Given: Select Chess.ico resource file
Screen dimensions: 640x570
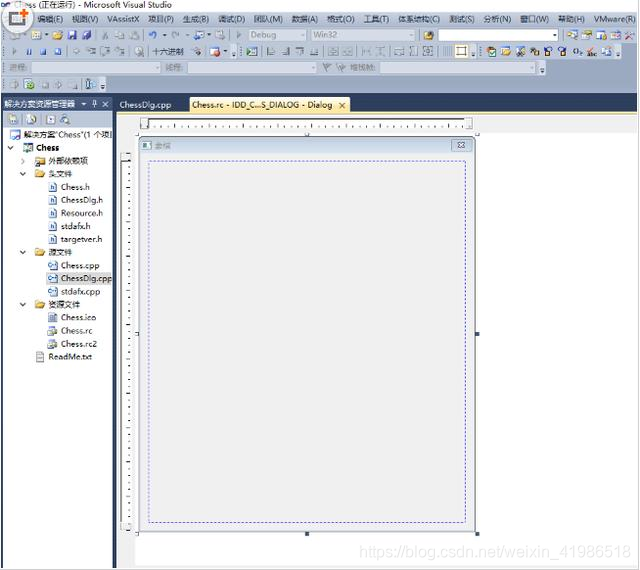Looking at the screenshot, I should 78,317.
